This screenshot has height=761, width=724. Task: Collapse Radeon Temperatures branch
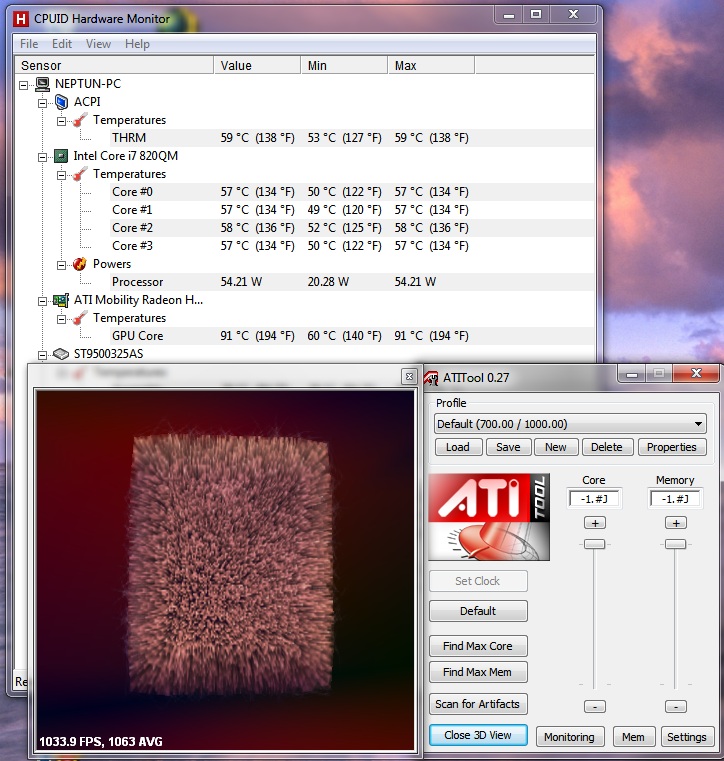(x=61, y=319)
